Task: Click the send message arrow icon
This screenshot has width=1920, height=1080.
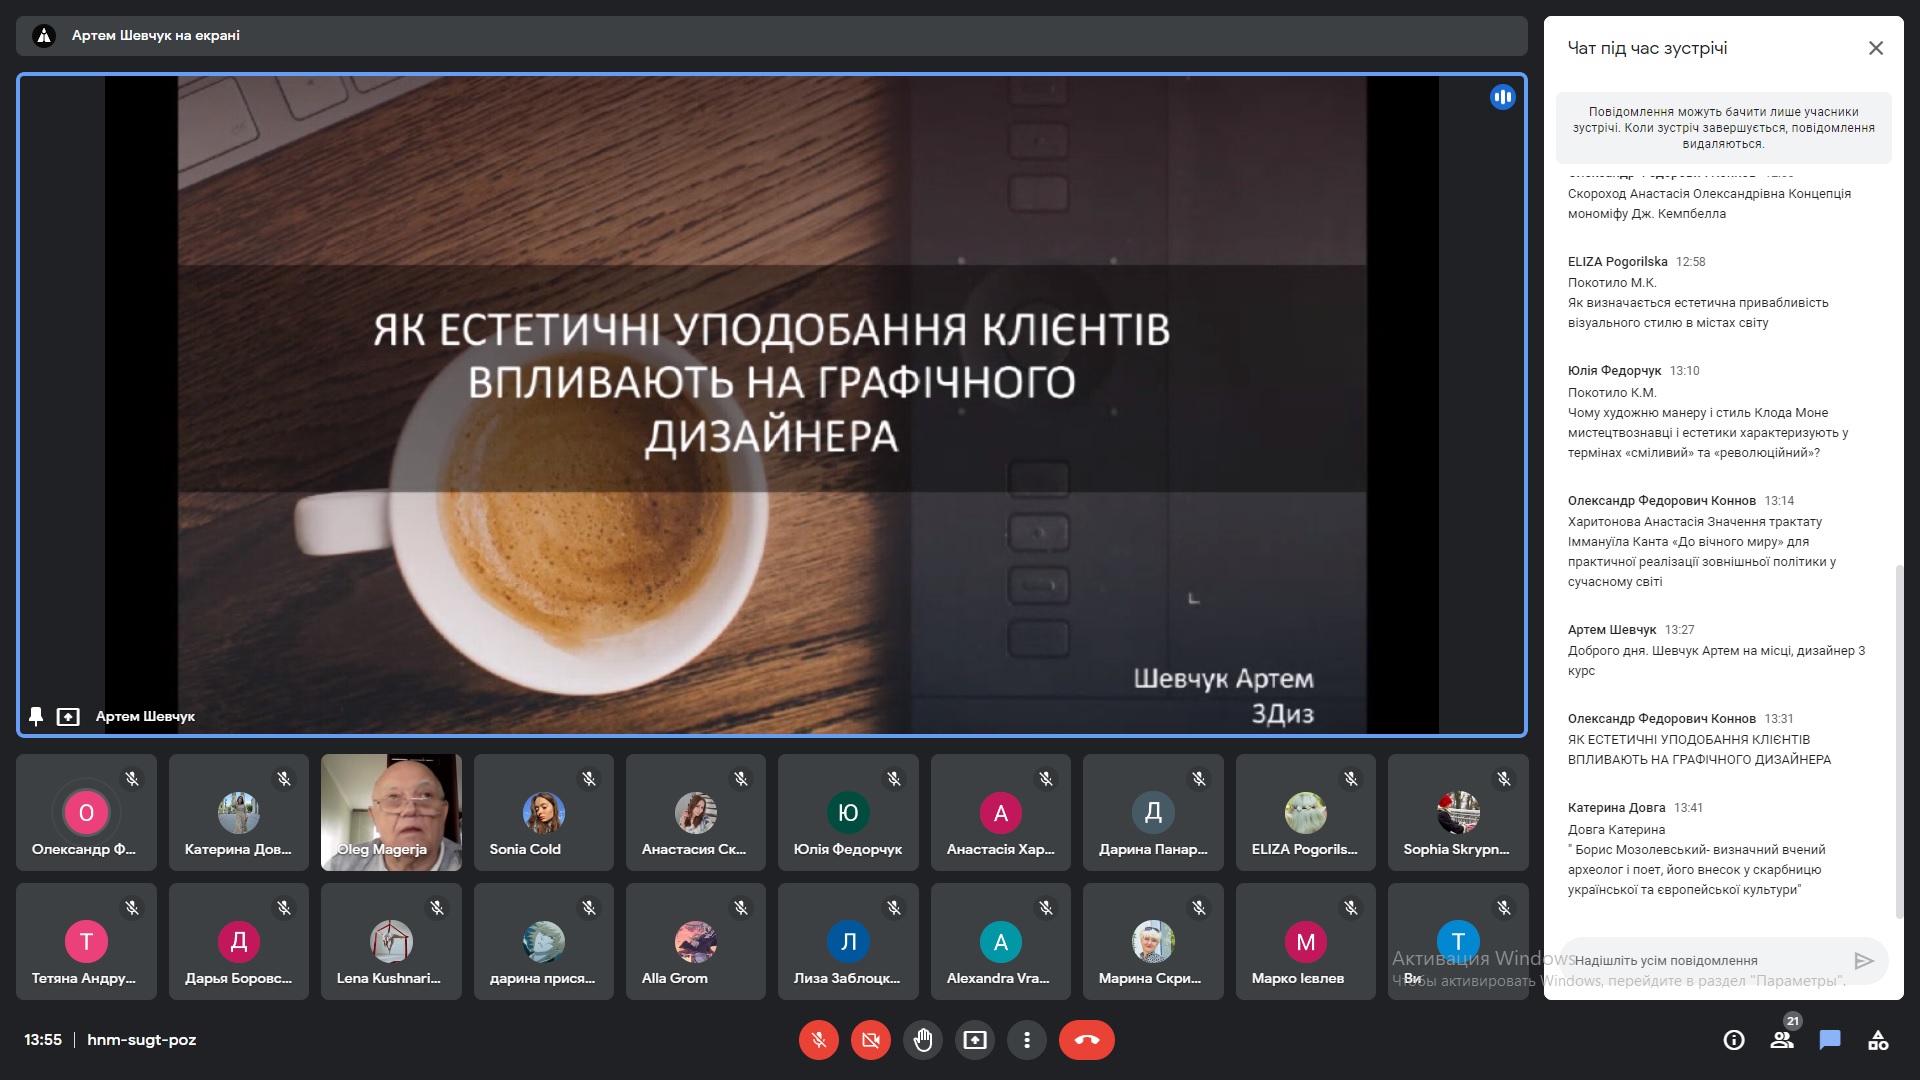Action: click(1864, 960)
